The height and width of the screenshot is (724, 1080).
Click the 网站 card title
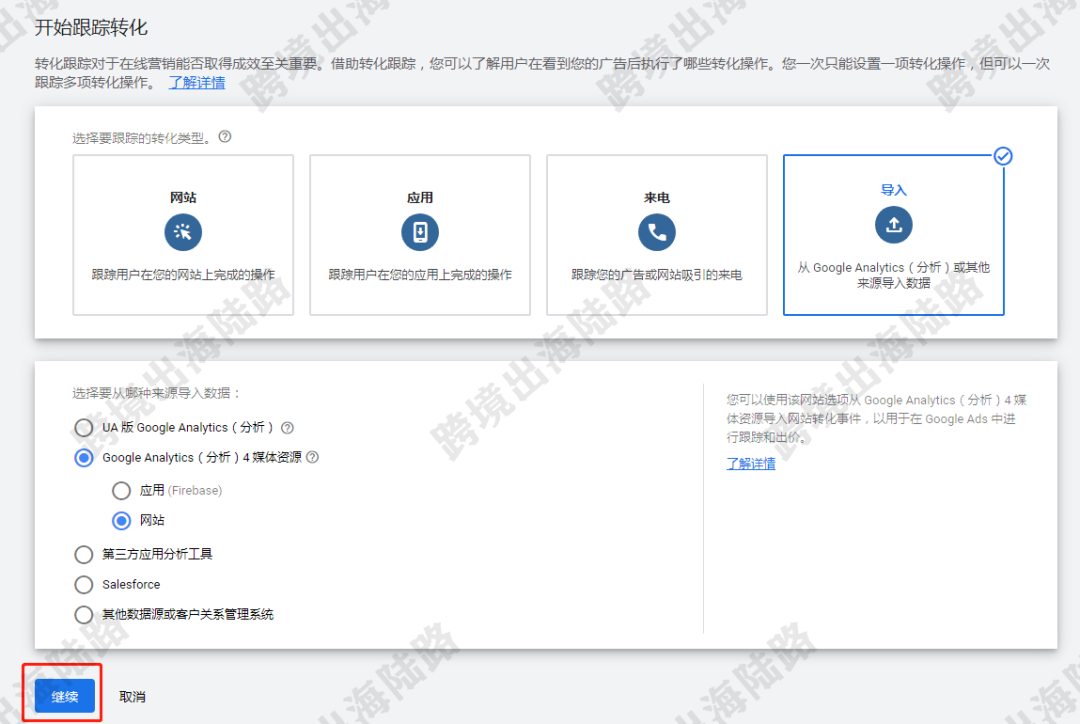[x=183, y=198]
